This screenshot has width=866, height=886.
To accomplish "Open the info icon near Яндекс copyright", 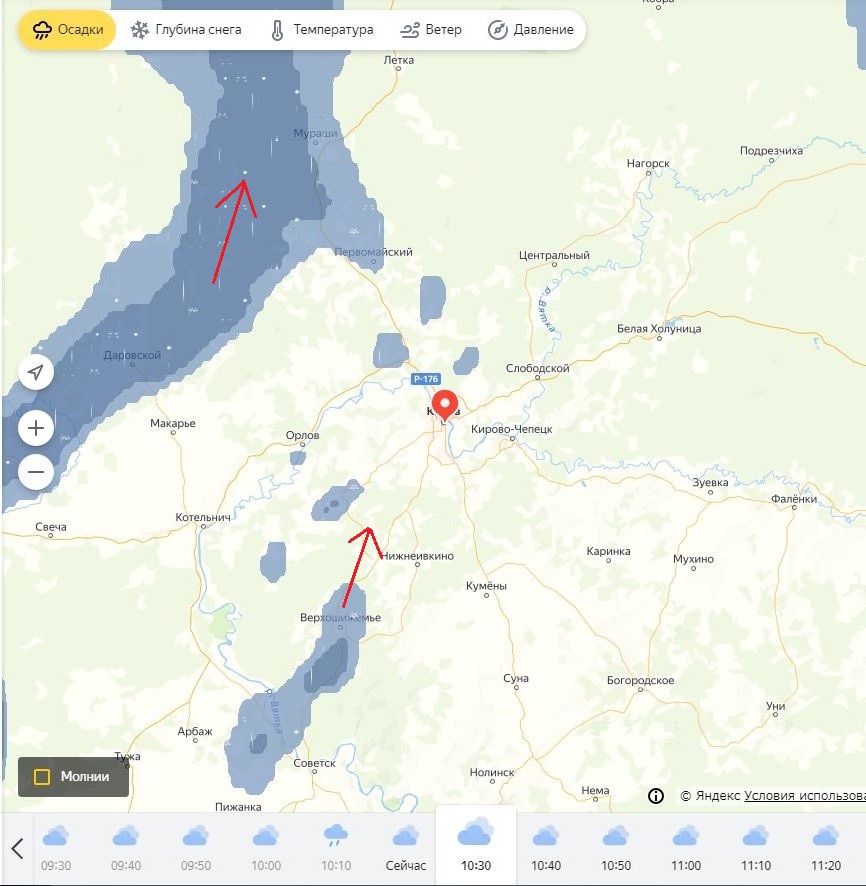I will [x=656, y=796].
